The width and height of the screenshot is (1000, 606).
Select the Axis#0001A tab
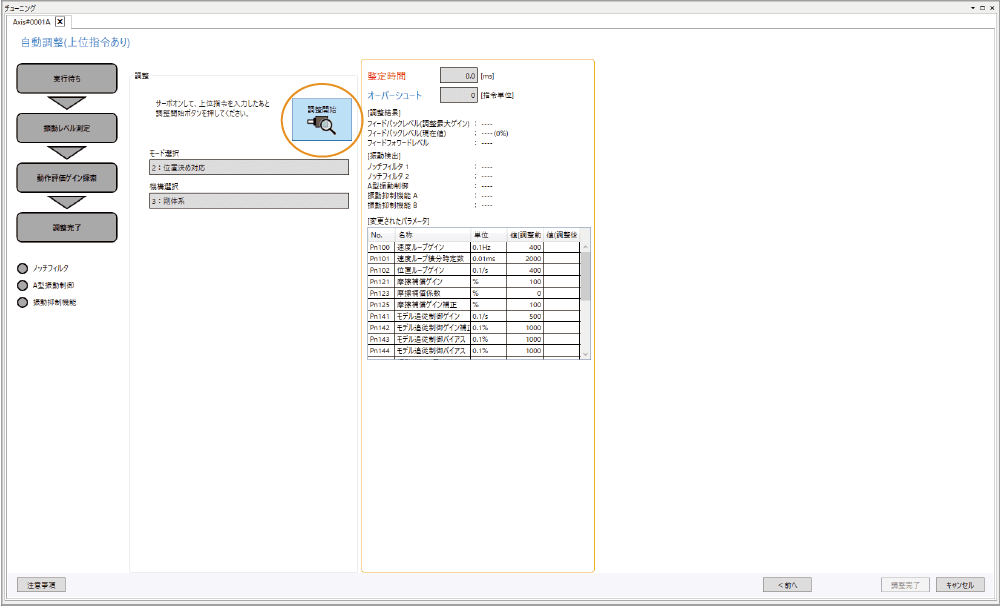31,21
